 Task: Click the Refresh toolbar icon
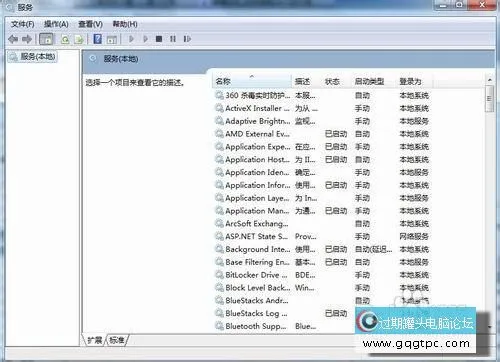pos(65,39)
